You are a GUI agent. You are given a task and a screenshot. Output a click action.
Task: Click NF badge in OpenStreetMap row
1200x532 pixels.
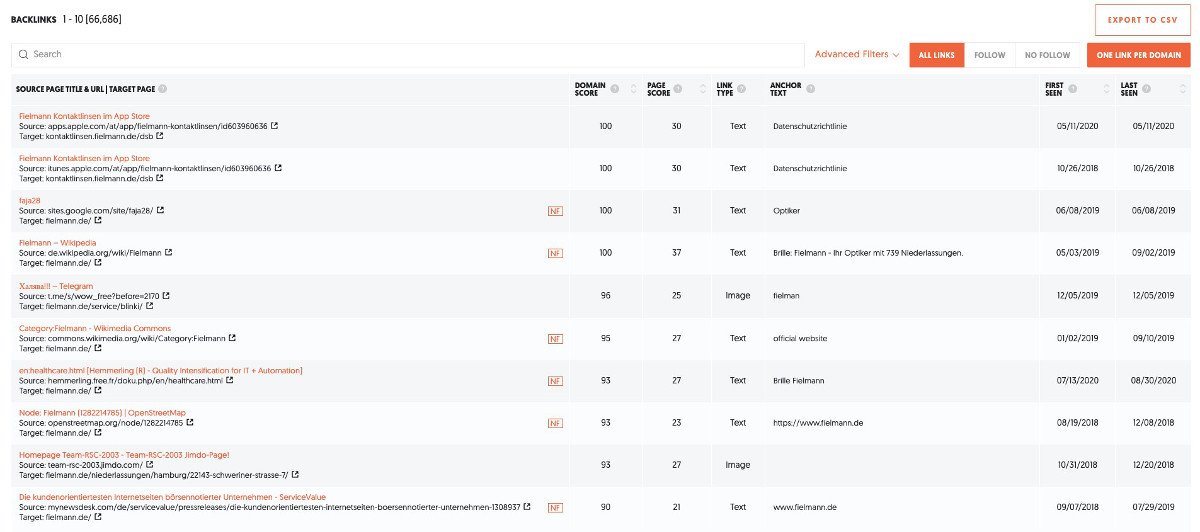(555, 423)
